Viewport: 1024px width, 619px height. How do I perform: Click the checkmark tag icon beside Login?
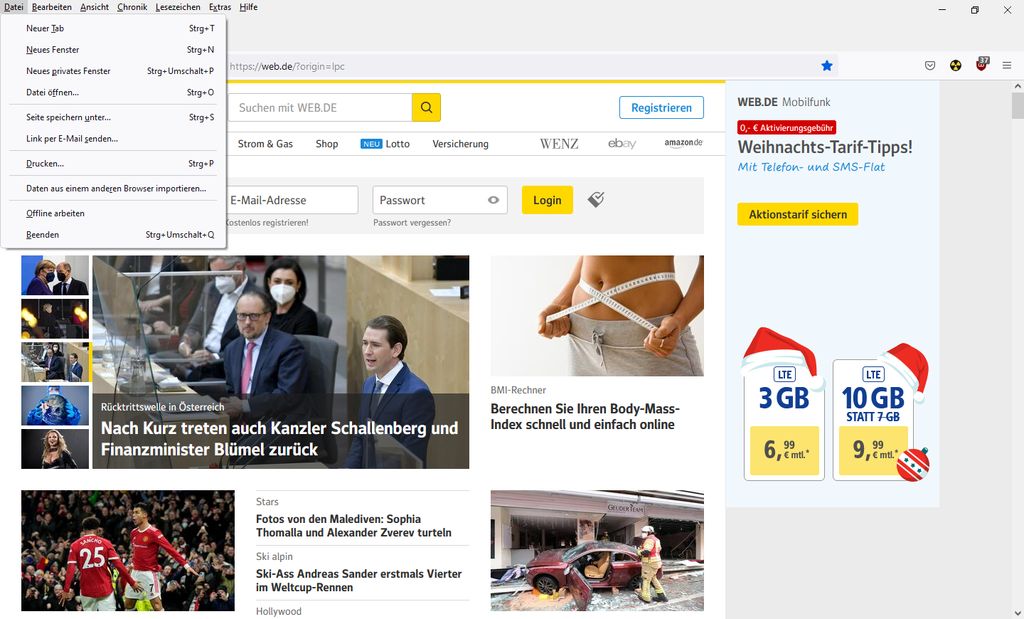(x=596, y=199)
